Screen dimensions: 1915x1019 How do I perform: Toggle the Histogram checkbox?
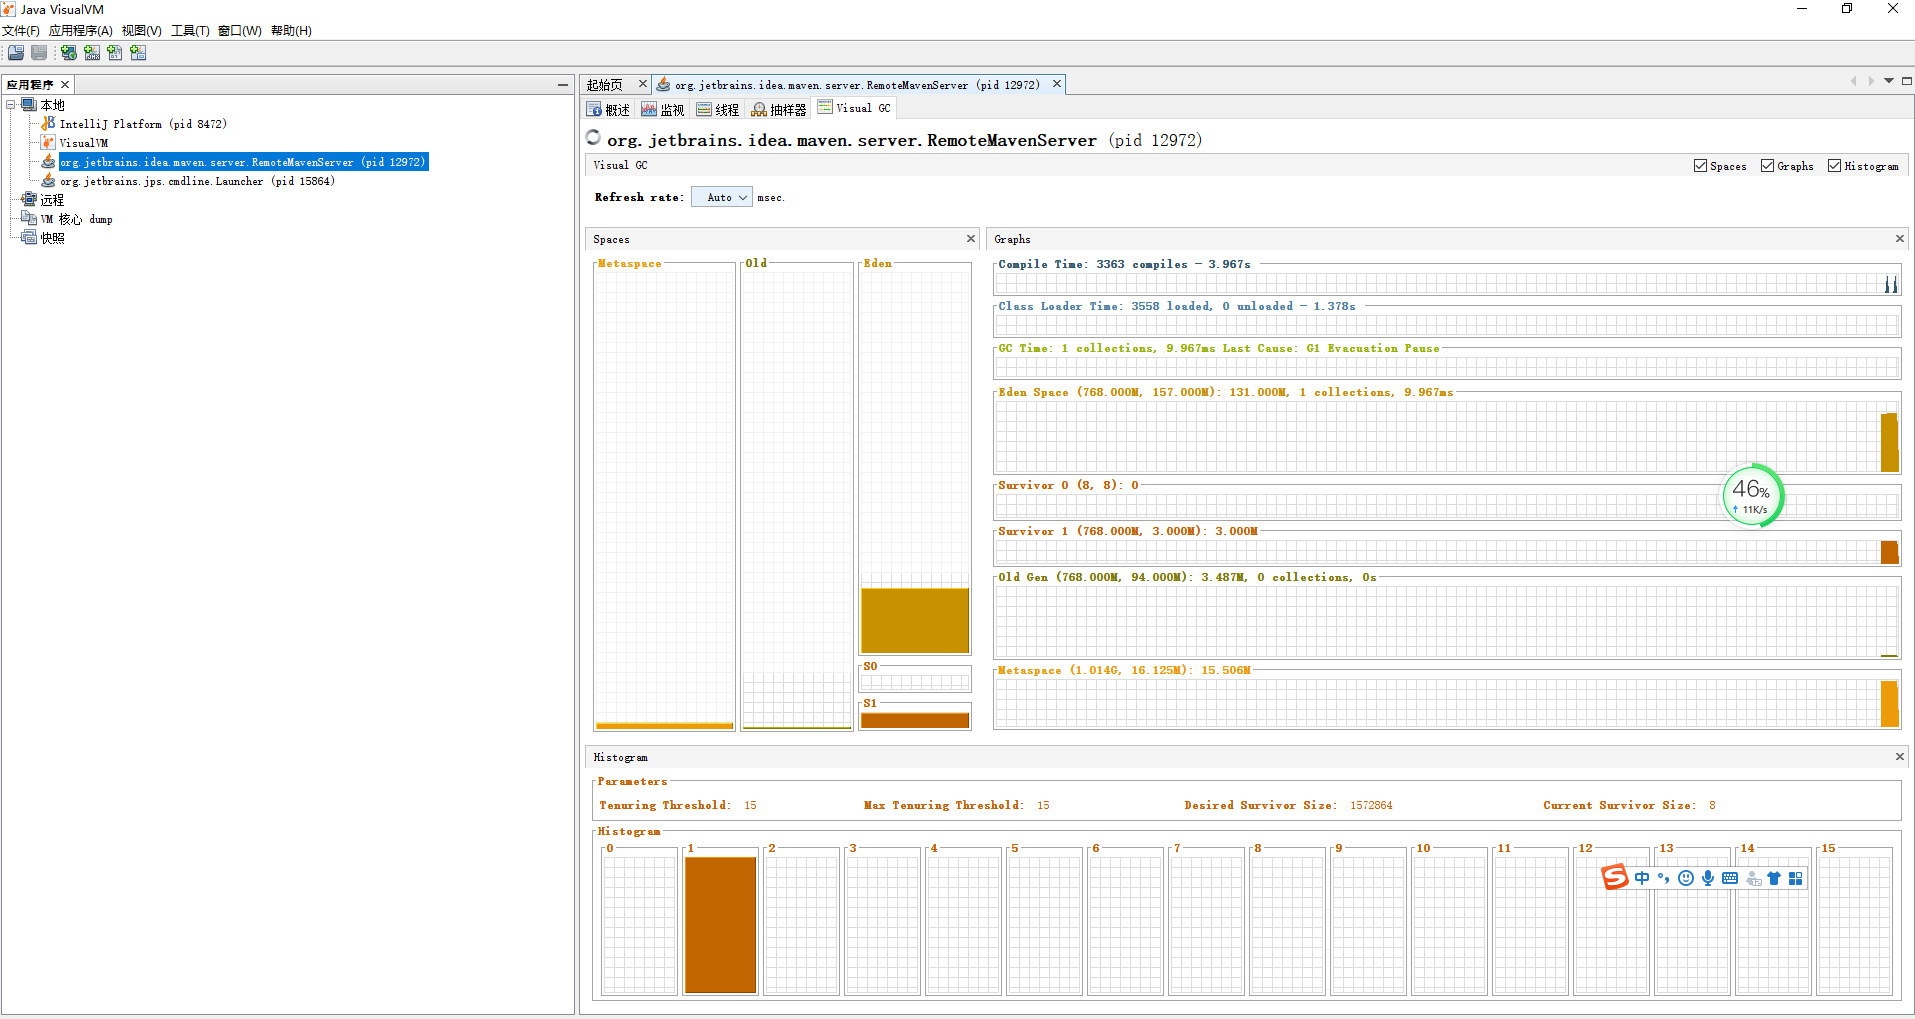click(x=1834, y=166)
